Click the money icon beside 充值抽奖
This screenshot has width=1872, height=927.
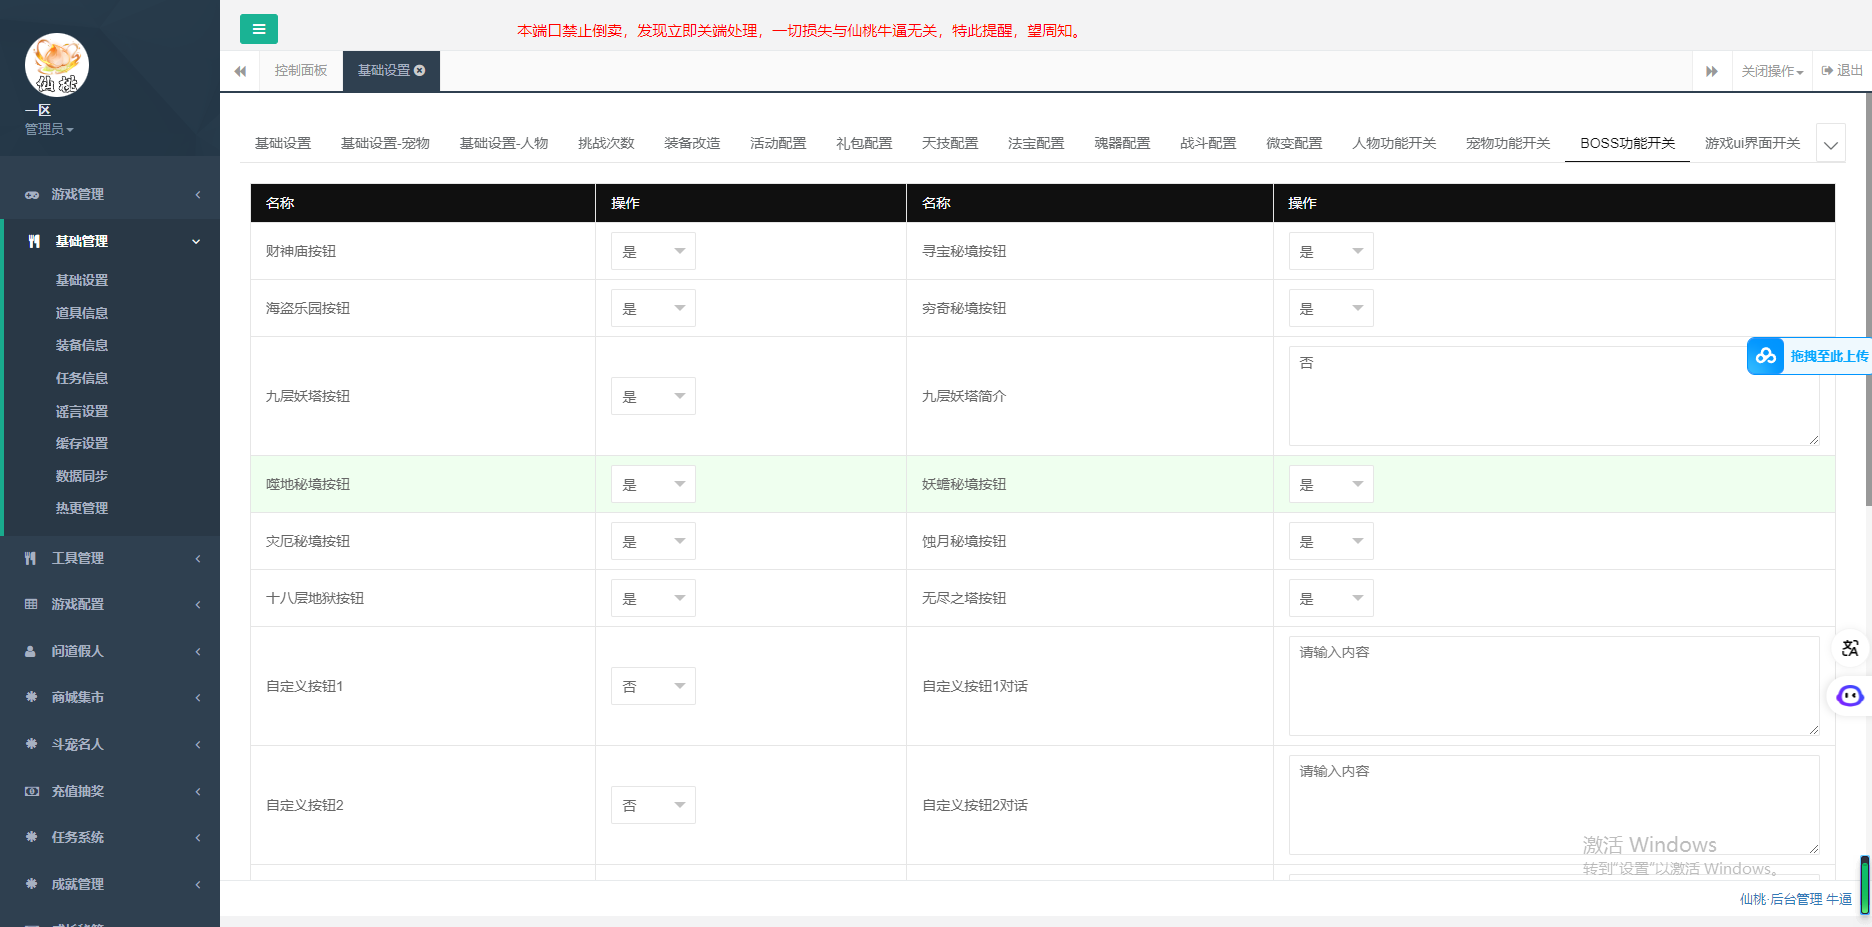click(x=31, y=791)
